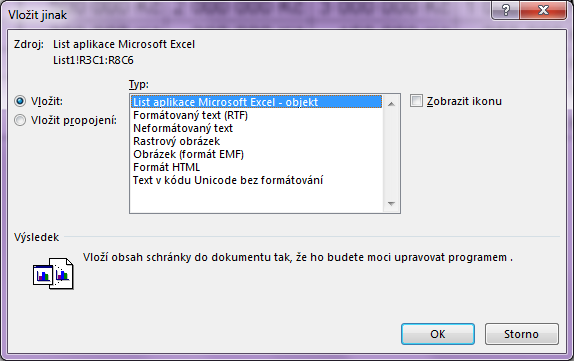Viewport: 574px width, 361px height.
Task: Click the paste result preview icon
Action: point(53,273)
